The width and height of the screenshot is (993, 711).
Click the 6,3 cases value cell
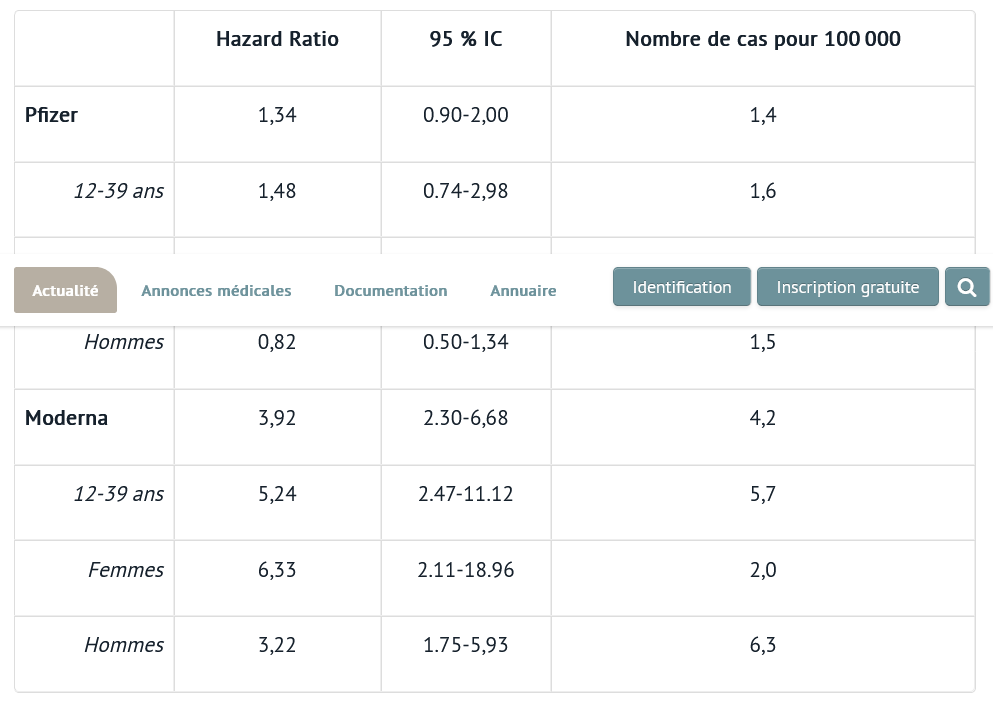tap(762, 645)
